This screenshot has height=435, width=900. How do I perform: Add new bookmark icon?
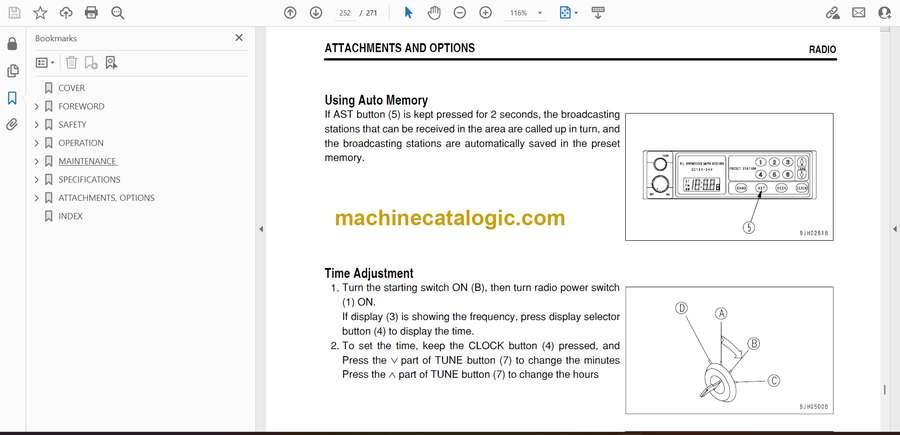click(x=91, y=63)
